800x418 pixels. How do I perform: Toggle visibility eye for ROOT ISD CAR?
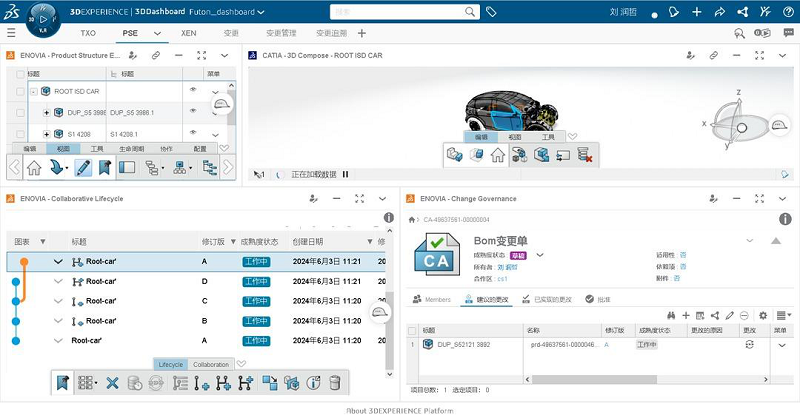click(x=194, y=91)
